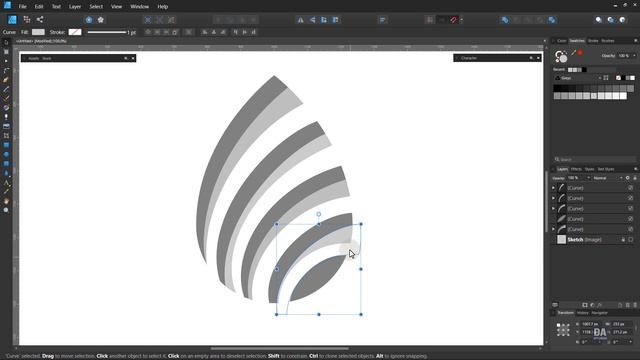
Task: Click the eyedropper in Swatches panel
Action: pos(573,53)
